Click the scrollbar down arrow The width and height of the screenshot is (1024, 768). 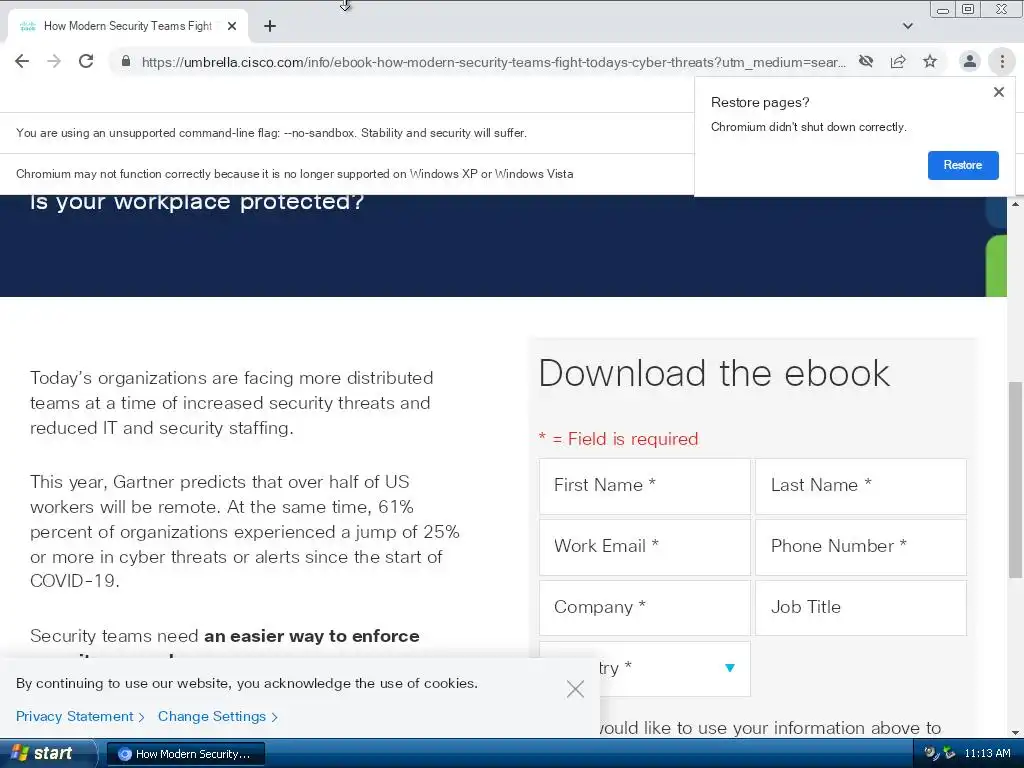pyautogui.click(x=1016, y=732)
